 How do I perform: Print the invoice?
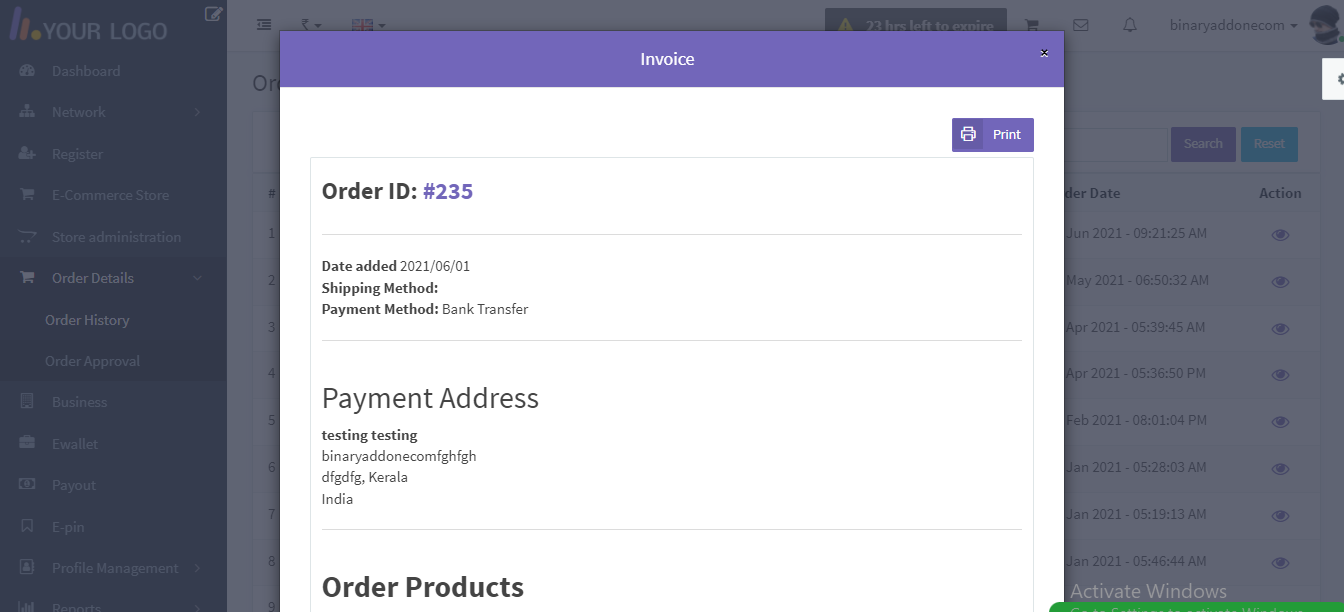point(993,135)
